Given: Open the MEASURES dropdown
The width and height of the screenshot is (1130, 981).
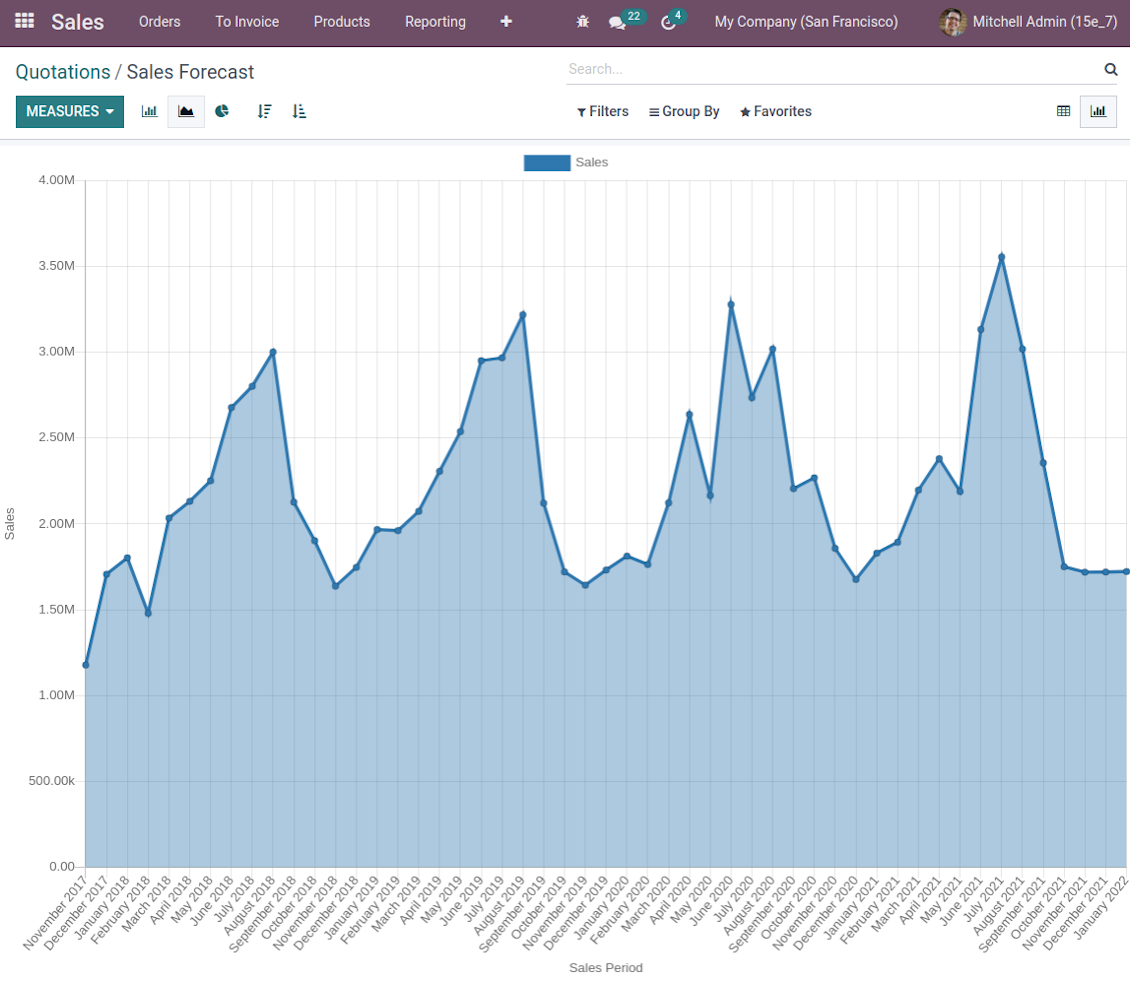Looking at the screenshot, I should coord(70,111).
